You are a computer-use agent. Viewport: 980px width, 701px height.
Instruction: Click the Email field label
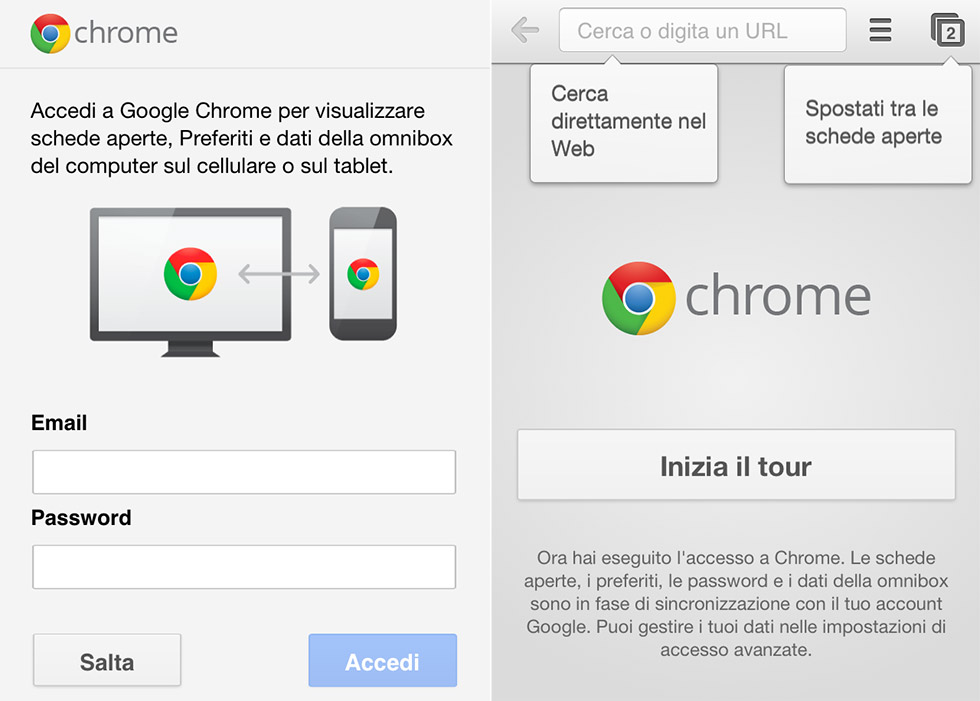tap(59, 423)
